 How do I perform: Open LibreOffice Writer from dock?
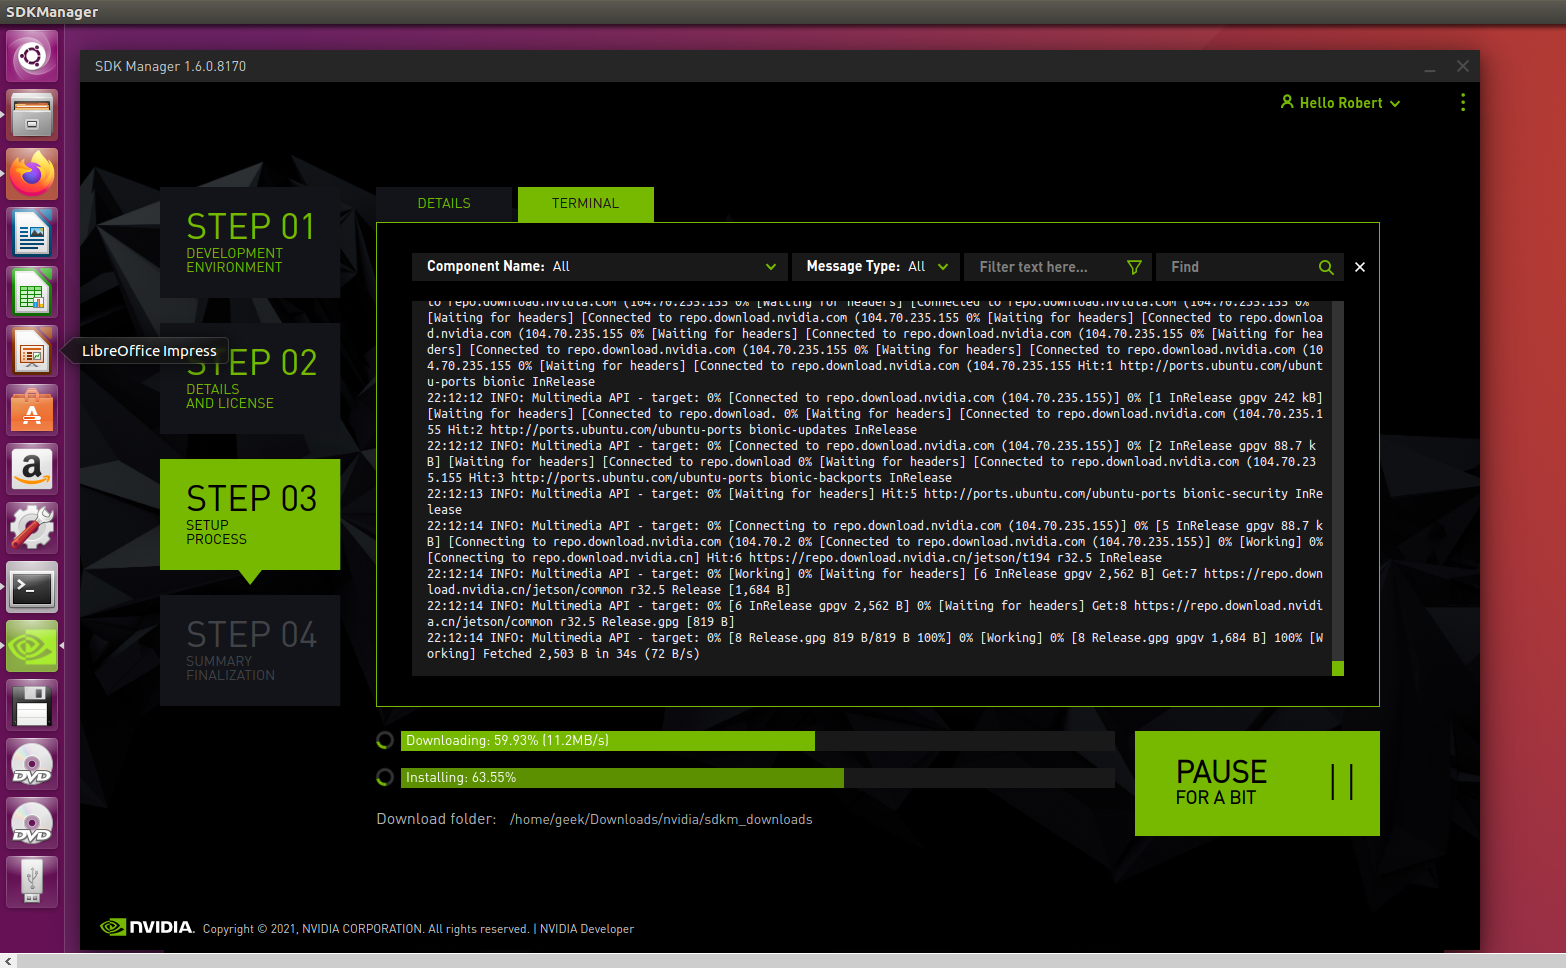(32, 233)
